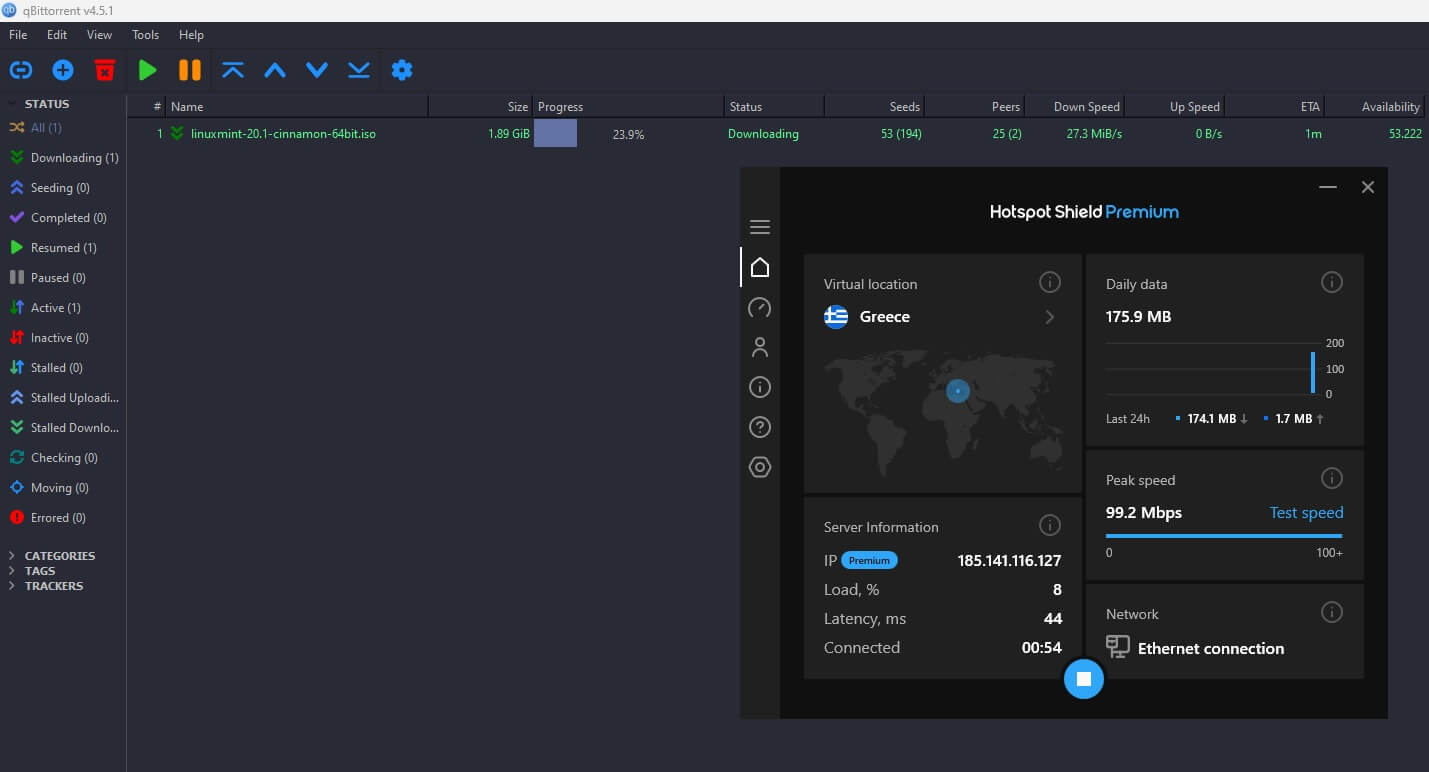Expand the TRACKERS section
The width and height of the screenshot is (1429, 772).
[x=12, y=586]
